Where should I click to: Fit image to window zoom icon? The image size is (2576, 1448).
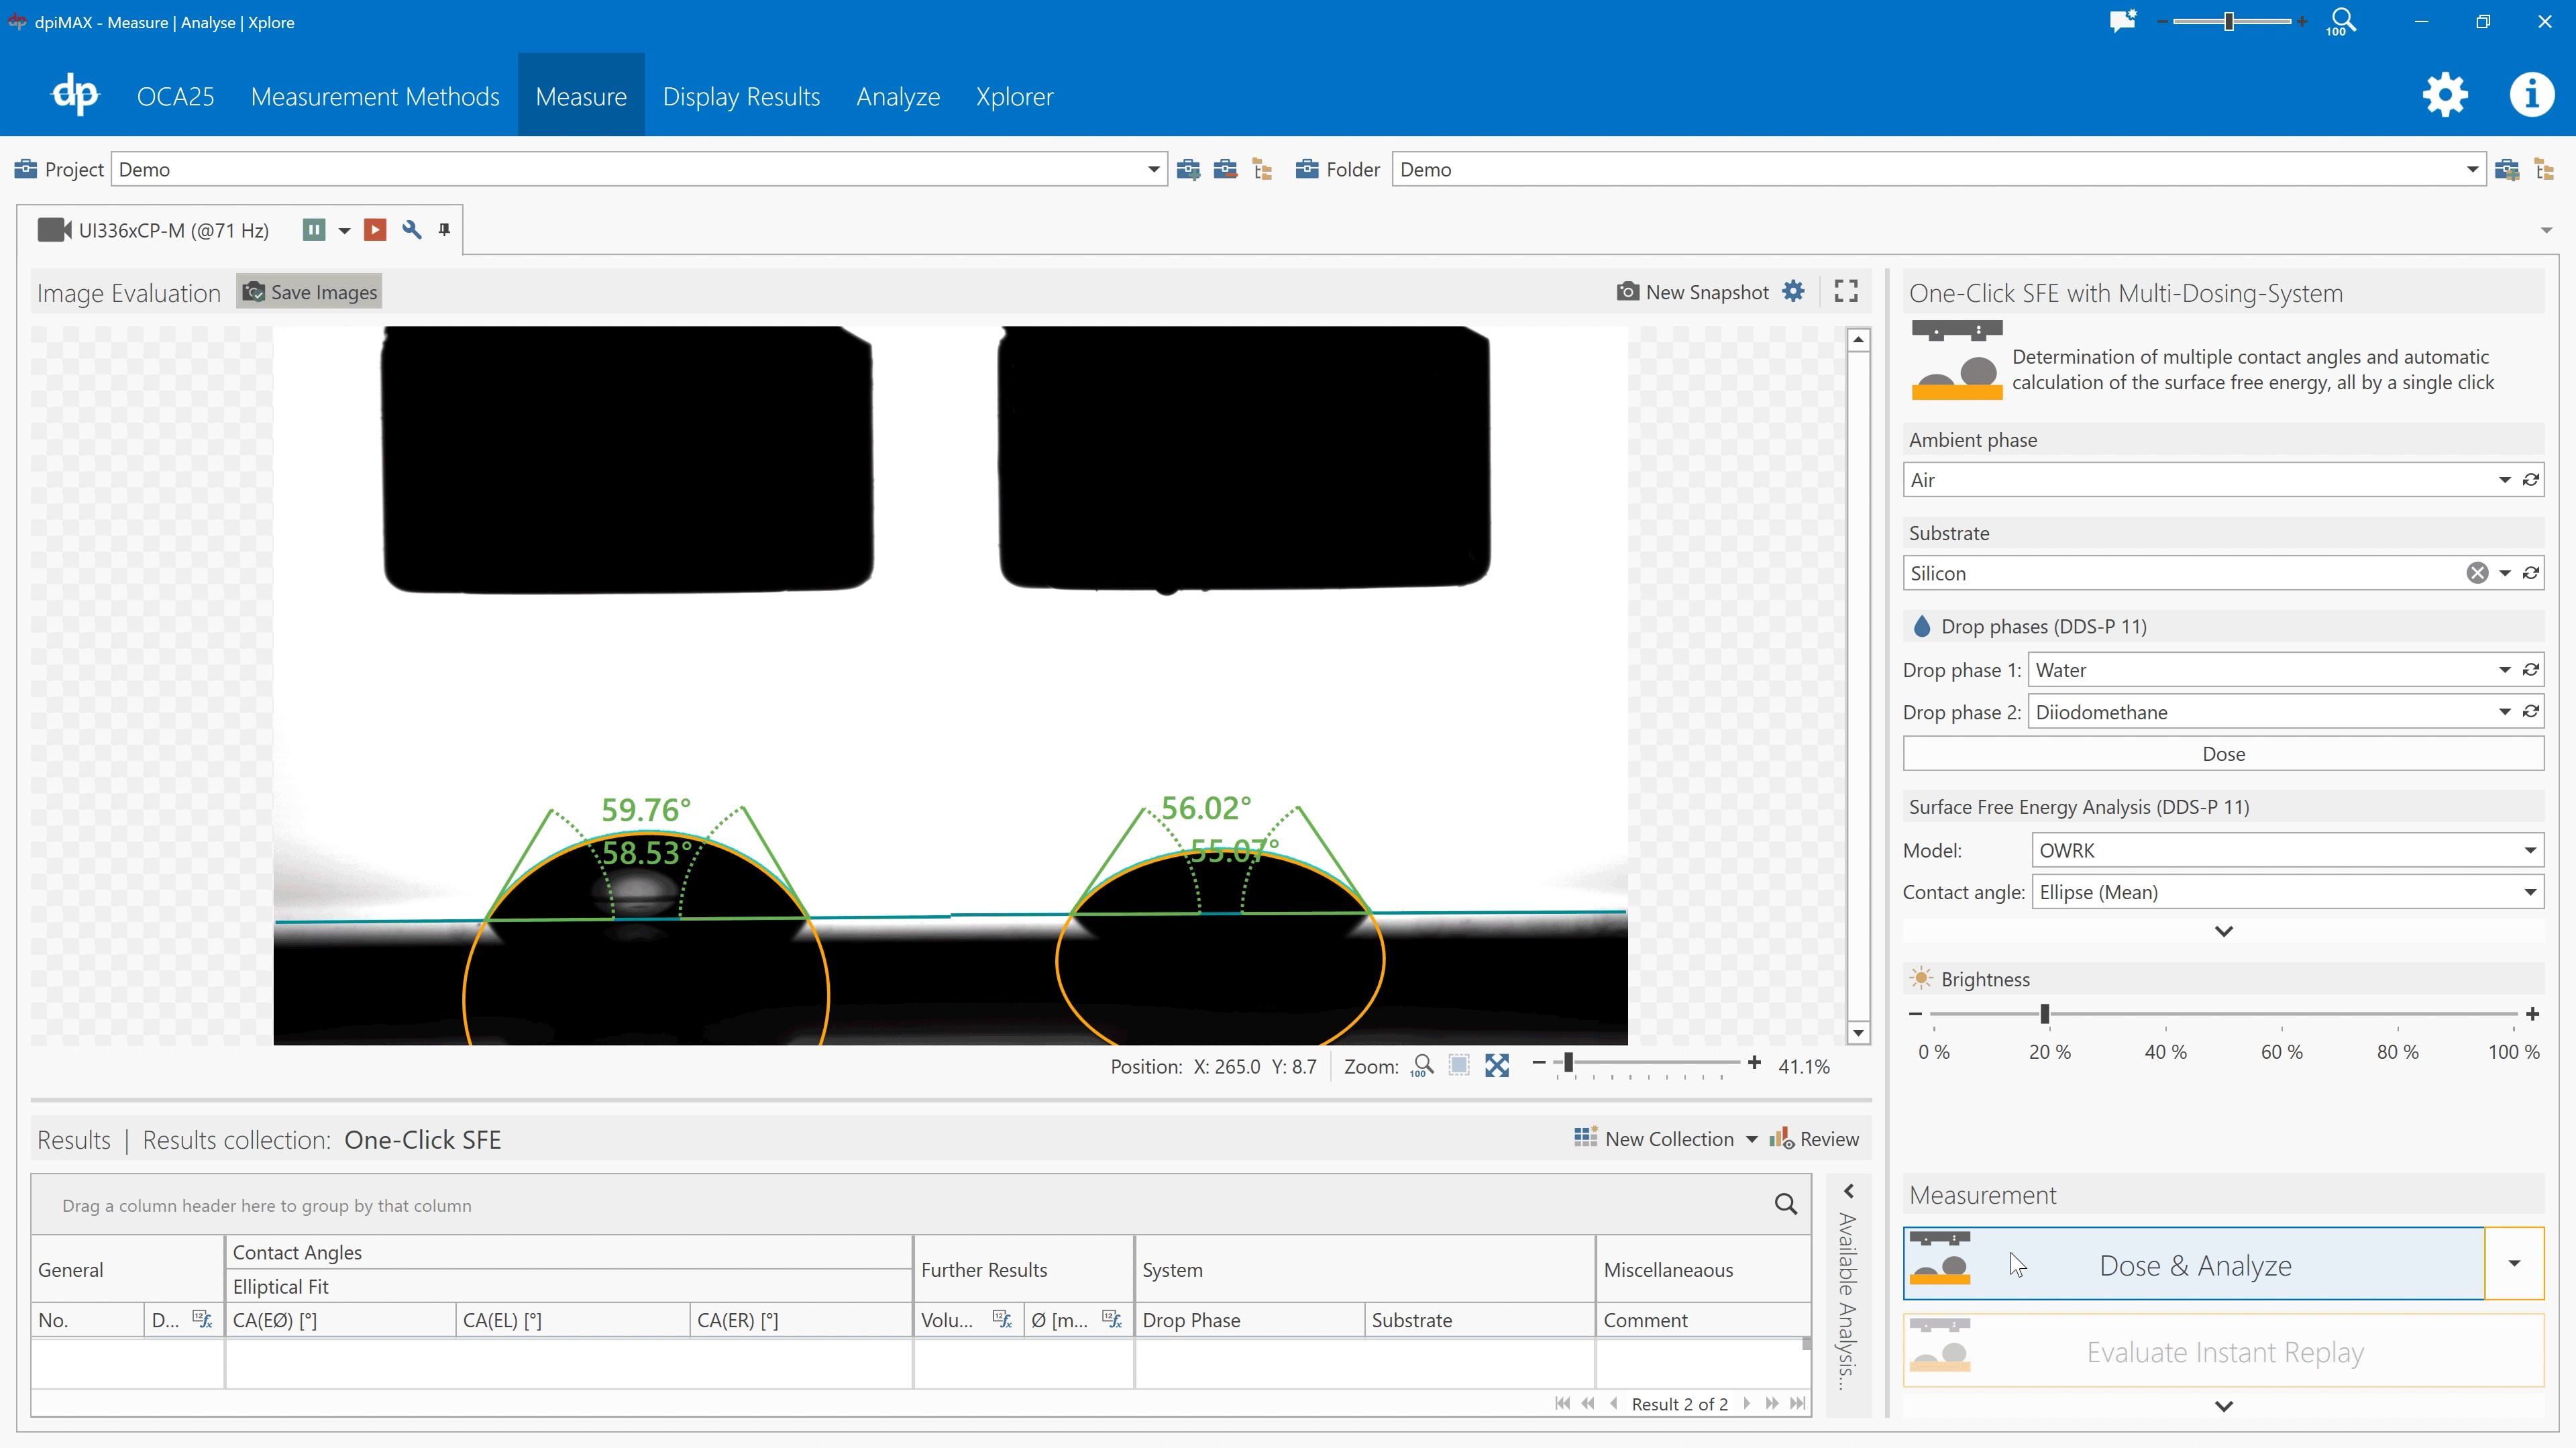pos(1496,1066)
